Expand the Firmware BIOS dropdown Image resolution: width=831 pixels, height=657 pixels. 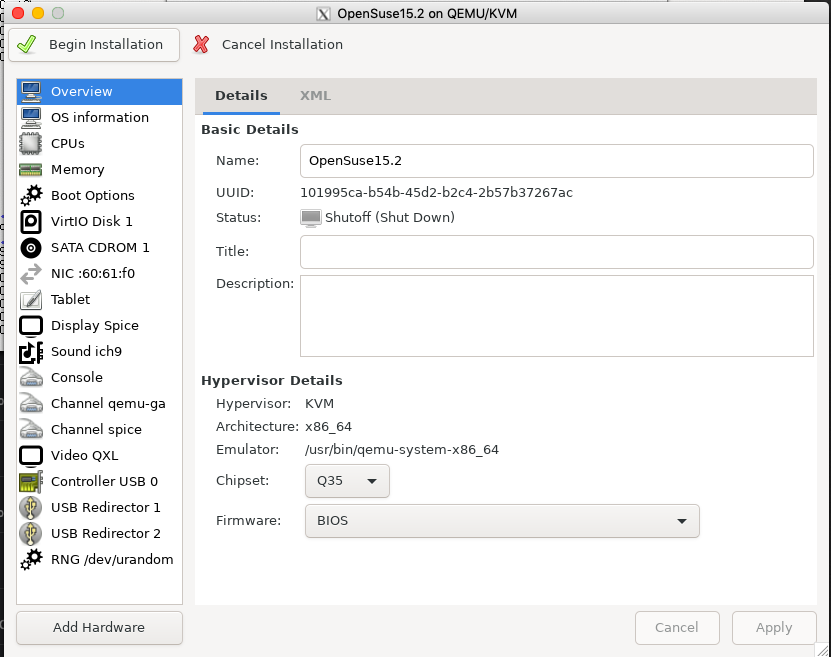tap(502, 521)
